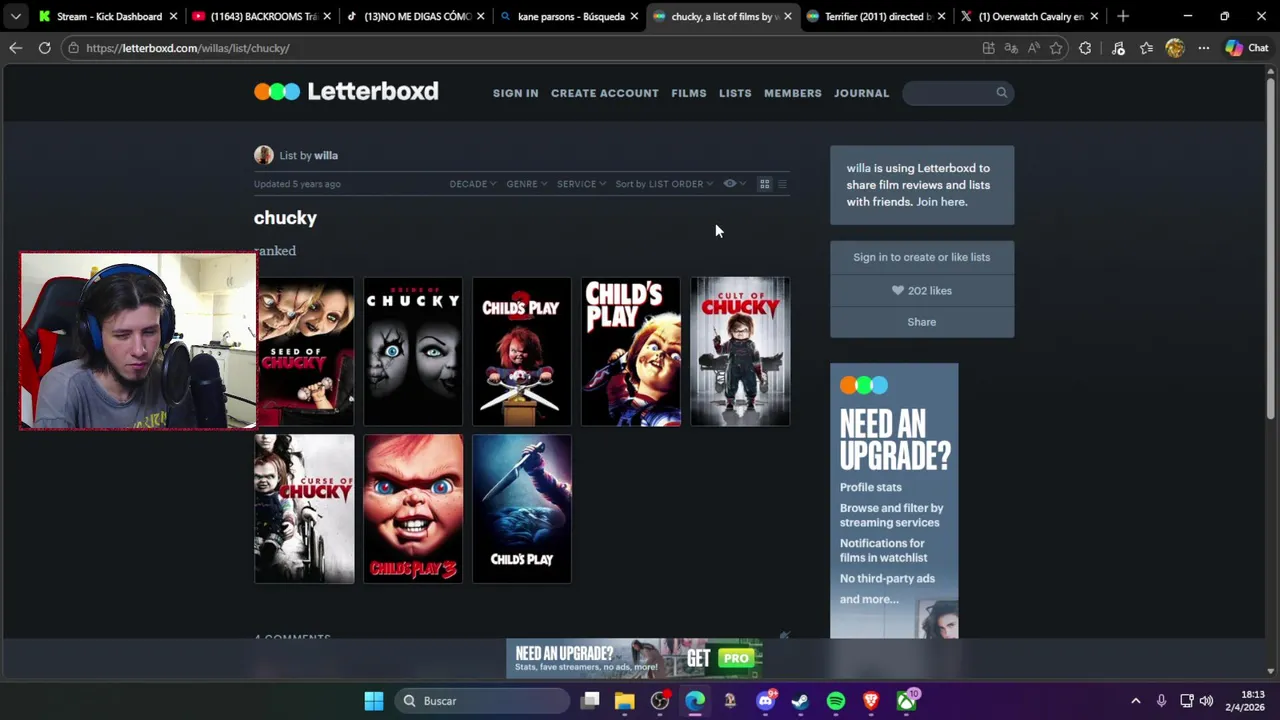Open Spotify from taskbar
This screenshot has width=1280, height=720.
(x=836, y=701)
